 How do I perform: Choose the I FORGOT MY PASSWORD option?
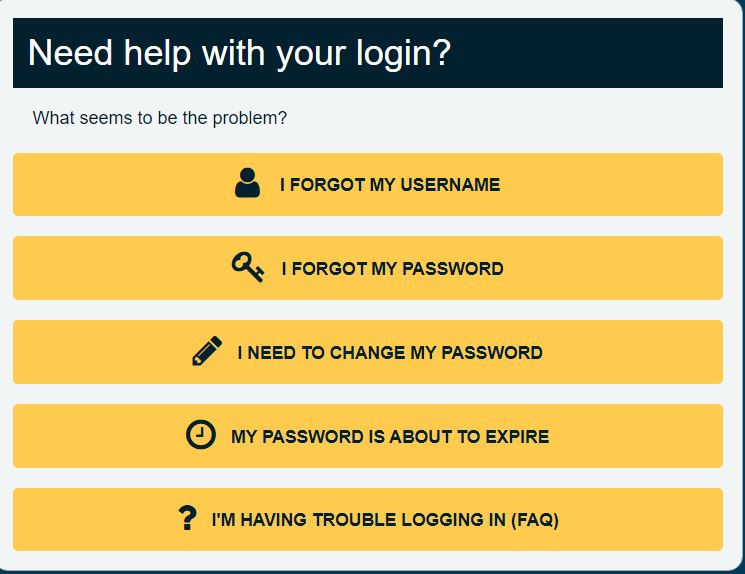click(x=368, y=268)
